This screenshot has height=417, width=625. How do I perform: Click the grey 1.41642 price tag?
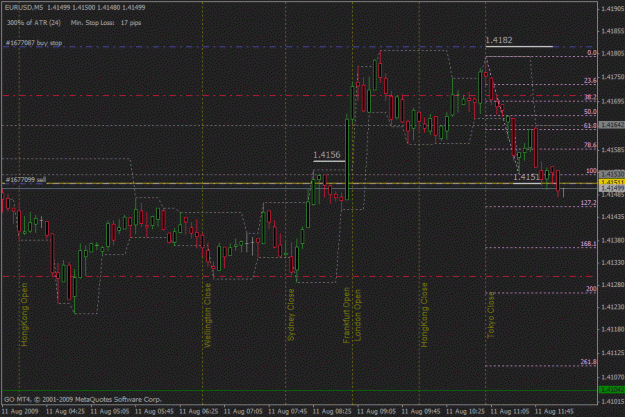tap(612, 125)
